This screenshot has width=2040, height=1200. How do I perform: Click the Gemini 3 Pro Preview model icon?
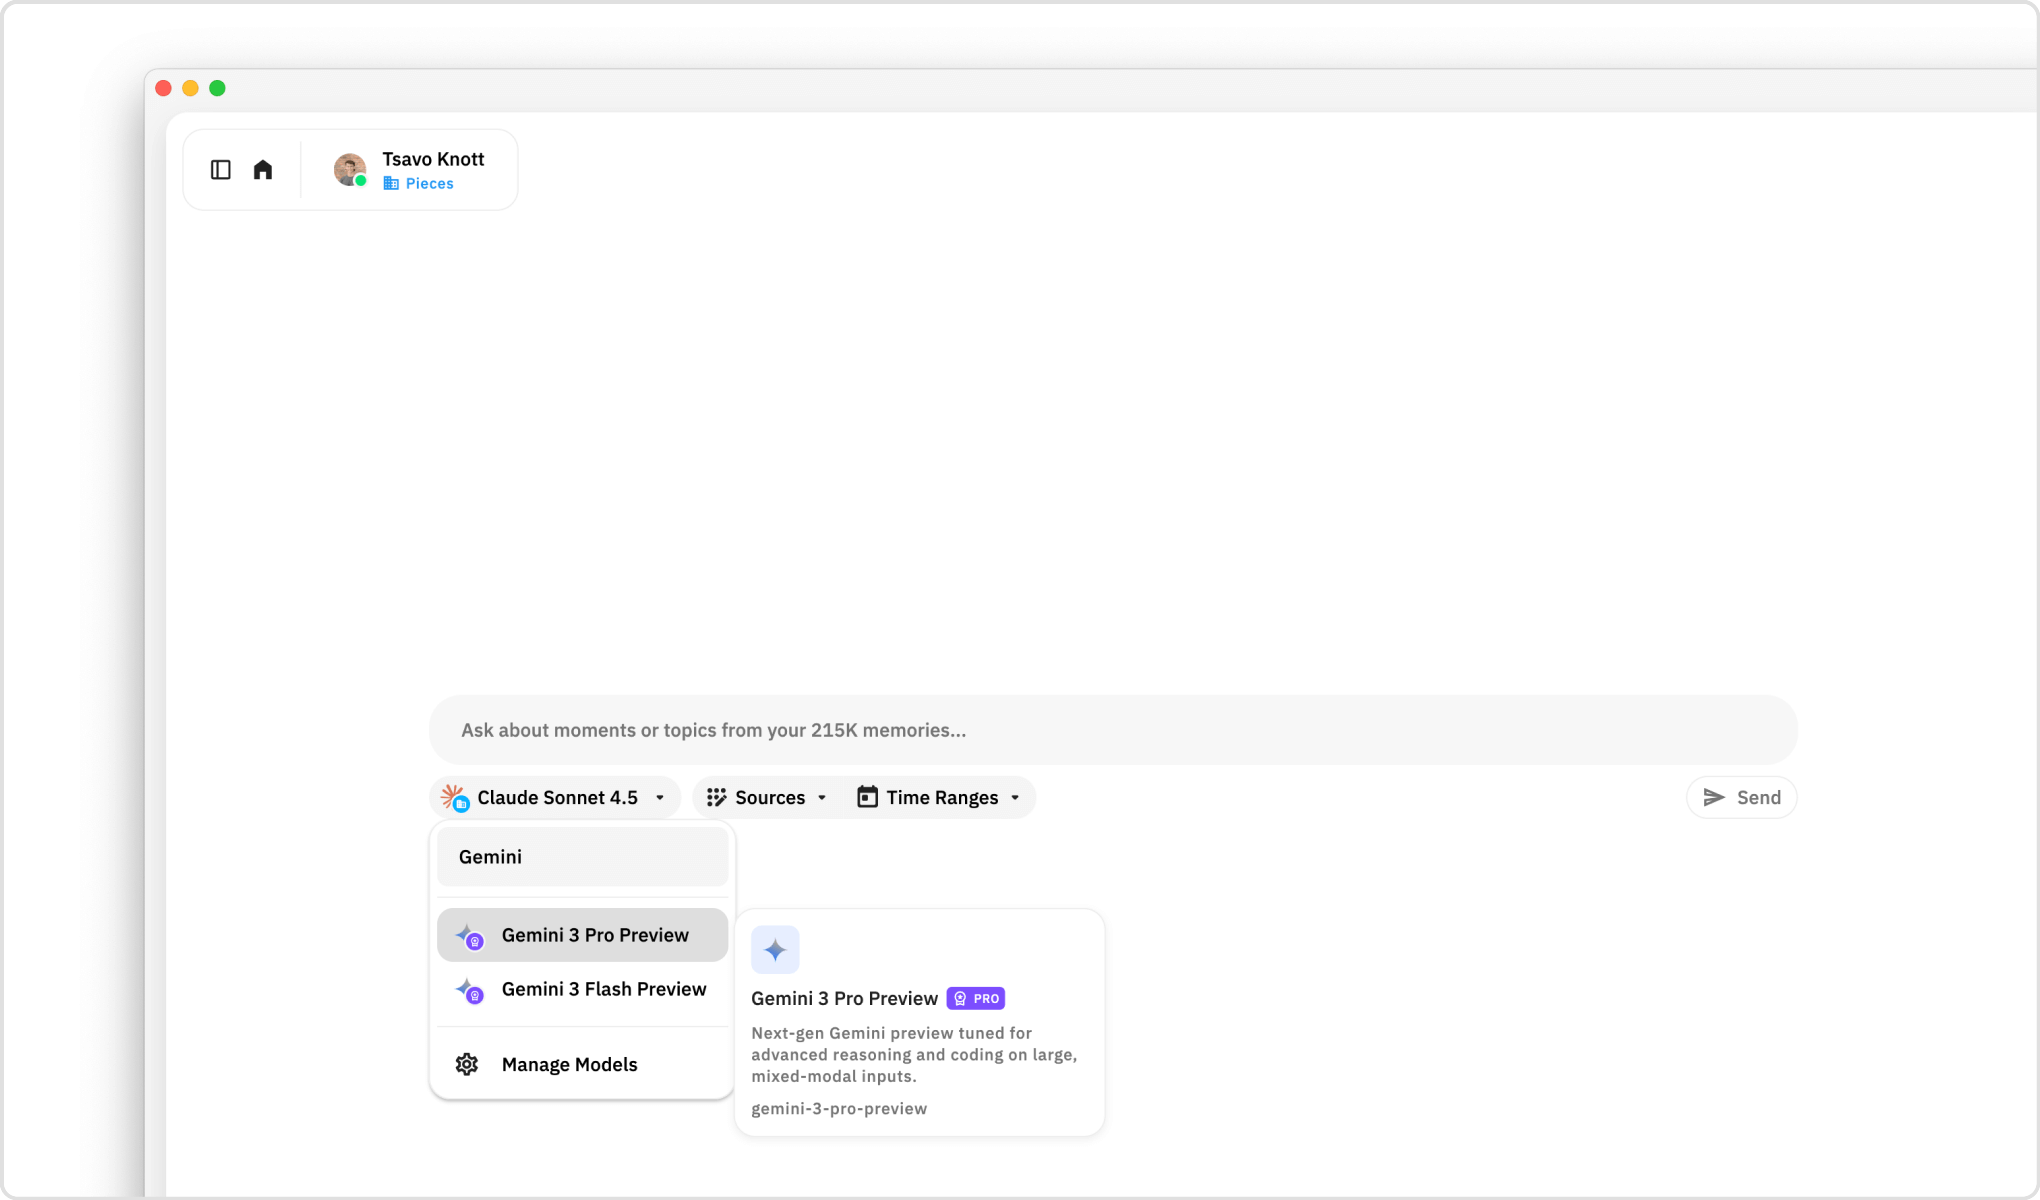pyautogui.click(x=470, y=935)
